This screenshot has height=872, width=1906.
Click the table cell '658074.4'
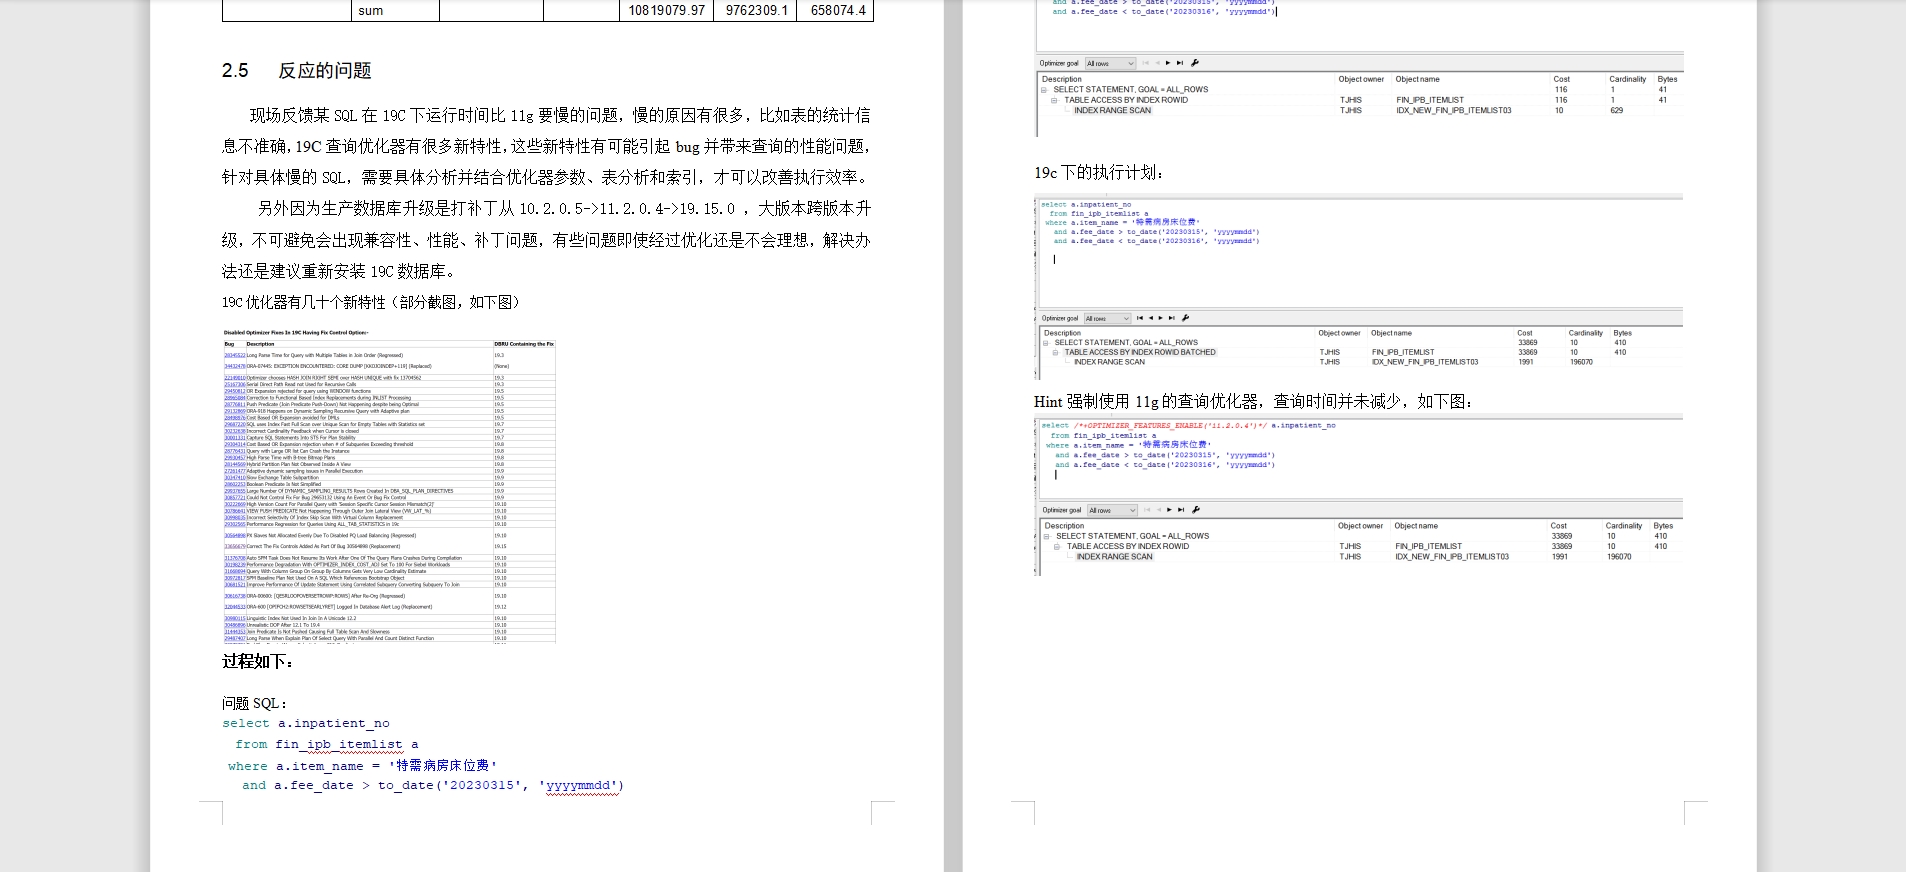(x=837, y=10)
